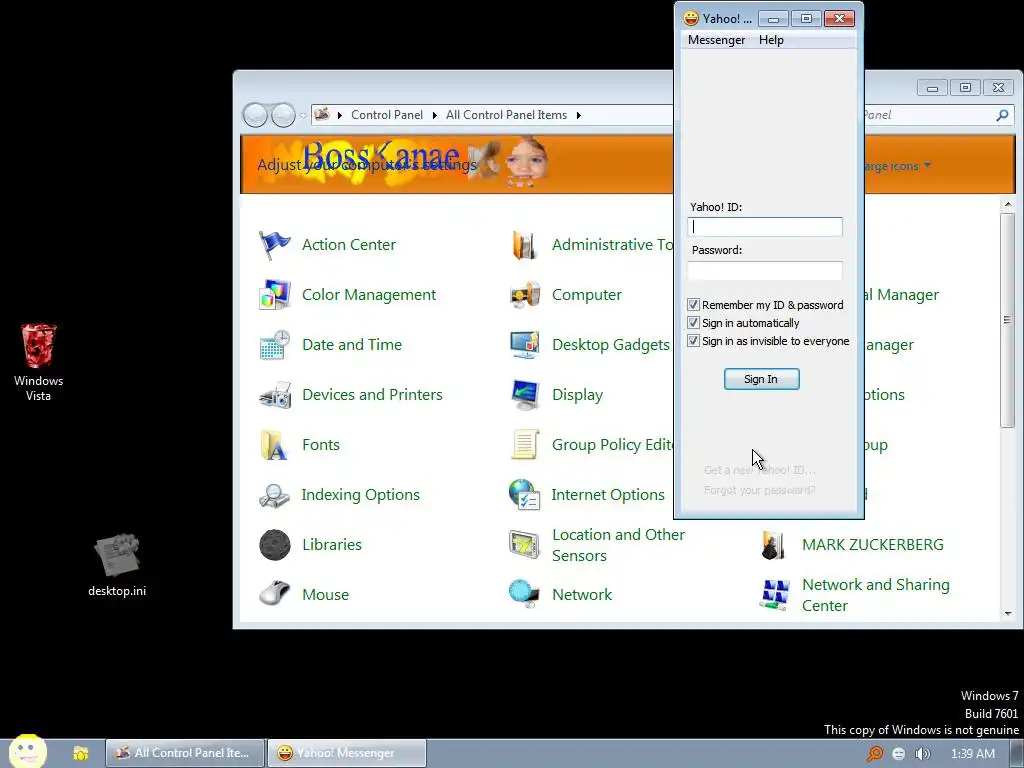Viewport: 1024px width, 768px height.
Task: Open Devices and Printers icon
Action: (274, 395)
